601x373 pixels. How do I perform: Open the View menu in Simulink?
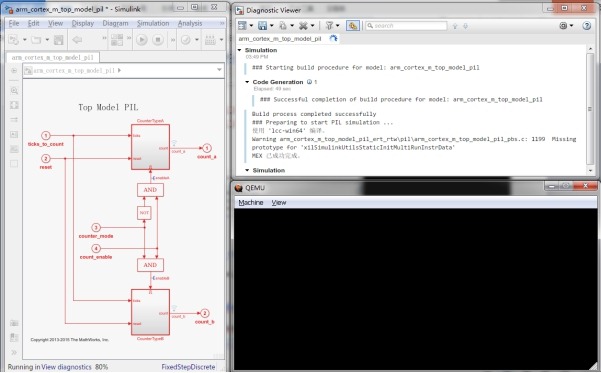pyautogui.click(x=56, y=23)
